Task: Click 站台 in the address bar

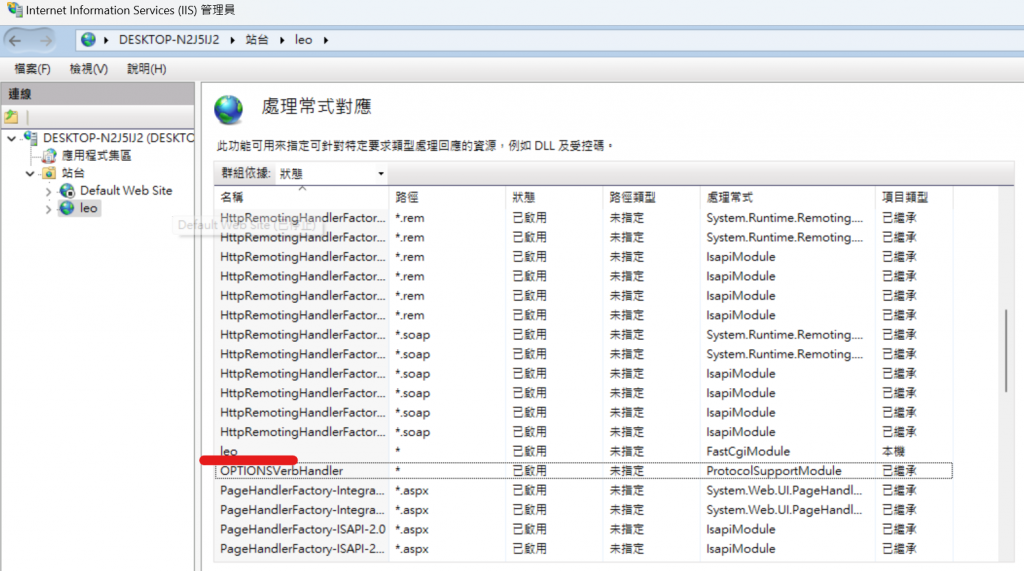Action: [x=257, y=40]
